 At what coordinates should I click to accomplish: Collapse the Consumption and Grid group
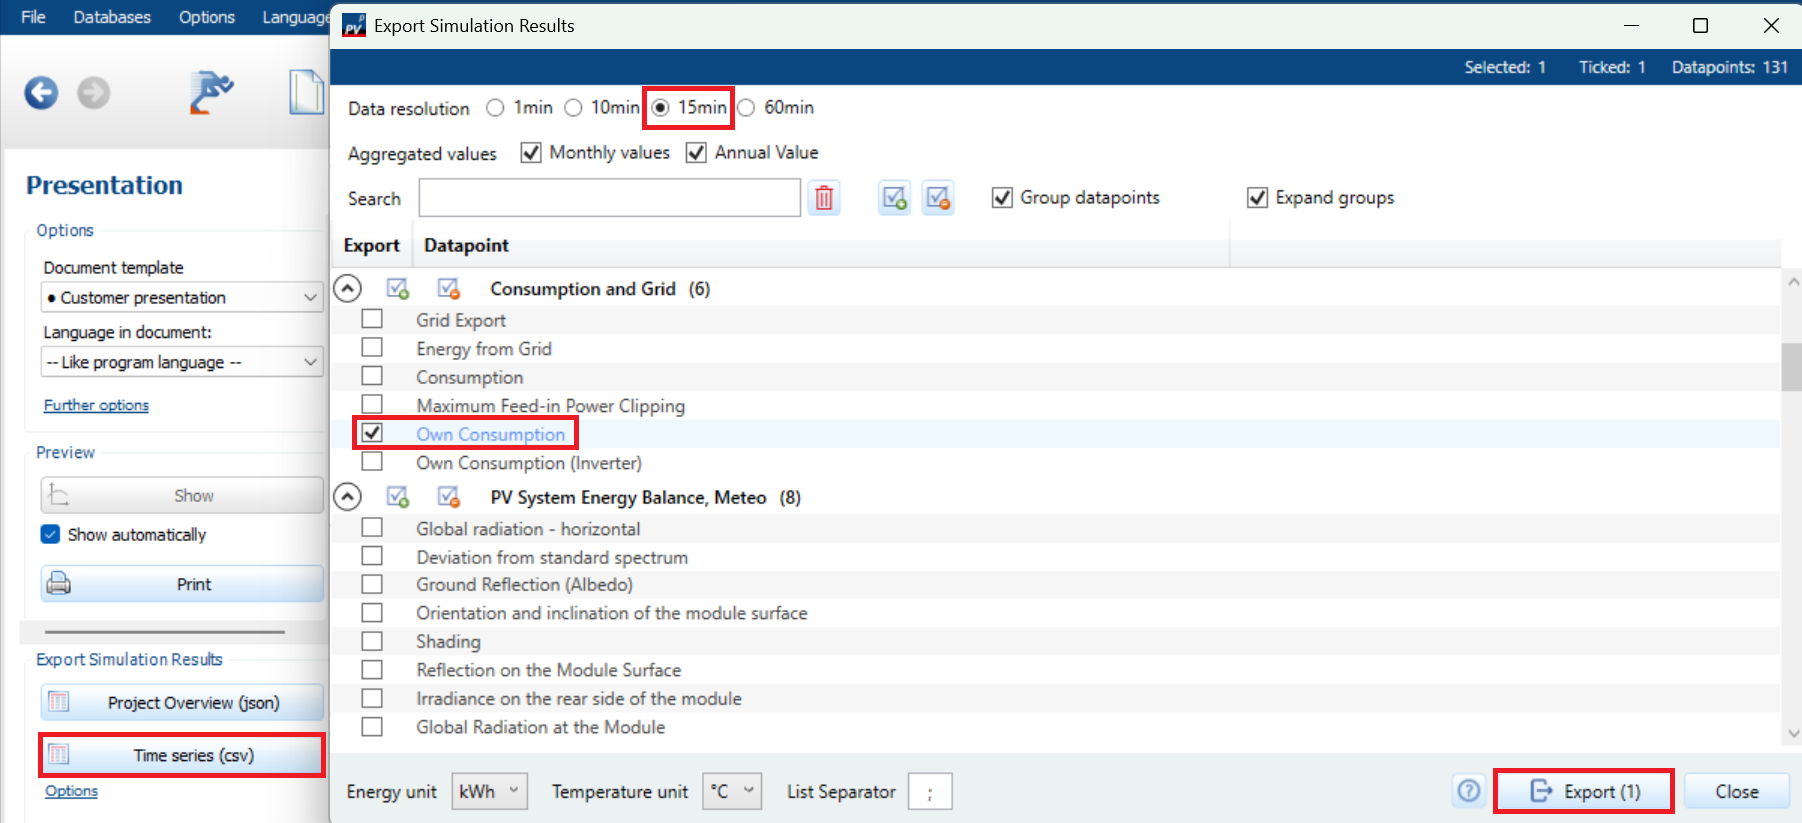pos(347,289)
